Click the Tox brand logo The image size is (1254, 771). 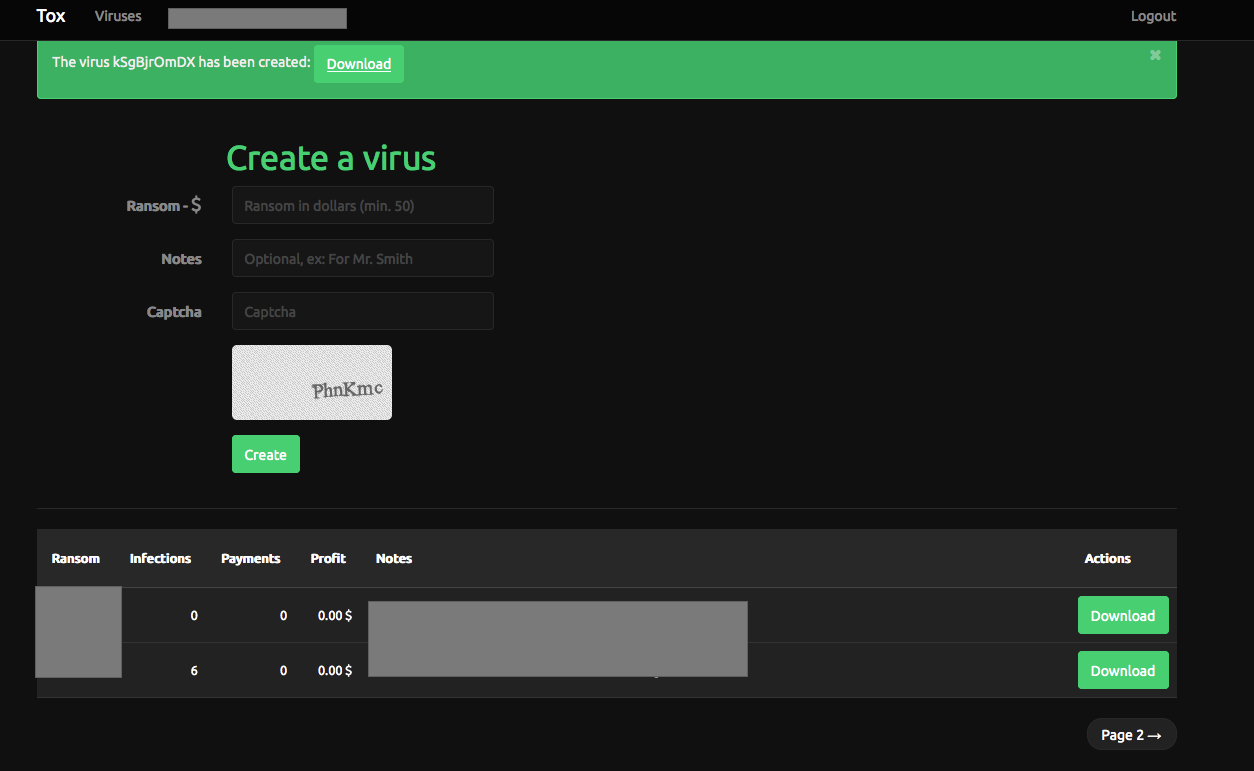click(x=51, y=16)
